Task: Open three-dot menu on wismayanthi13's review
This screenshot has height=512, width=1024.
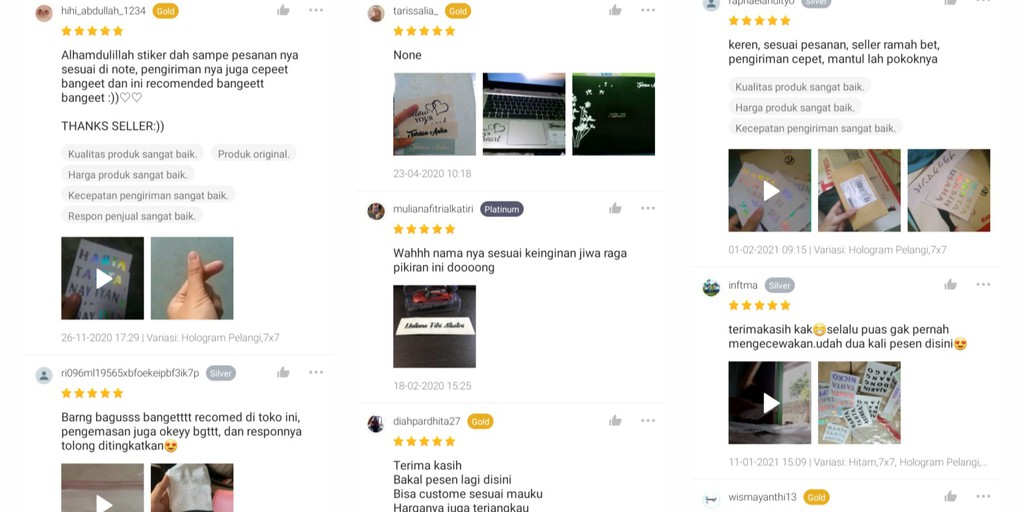Action: [984, 496]
